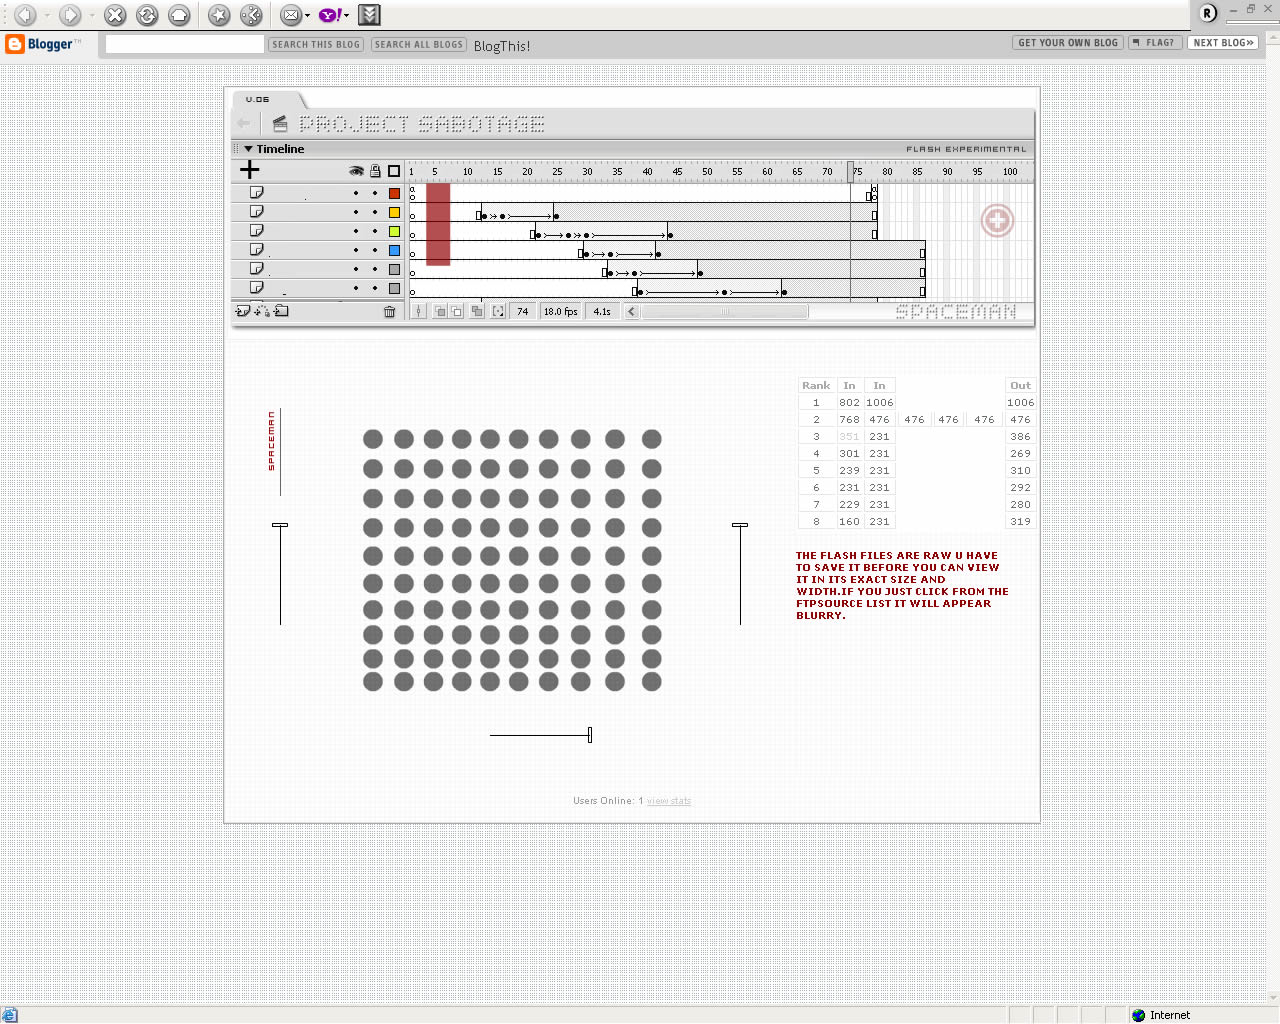Open the view stats link

[668, 801]
